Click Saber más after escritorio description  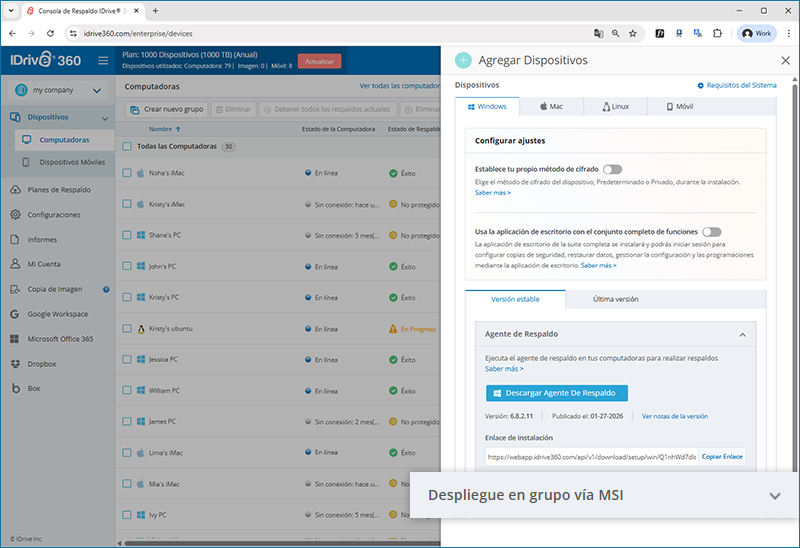pos(598,265)
